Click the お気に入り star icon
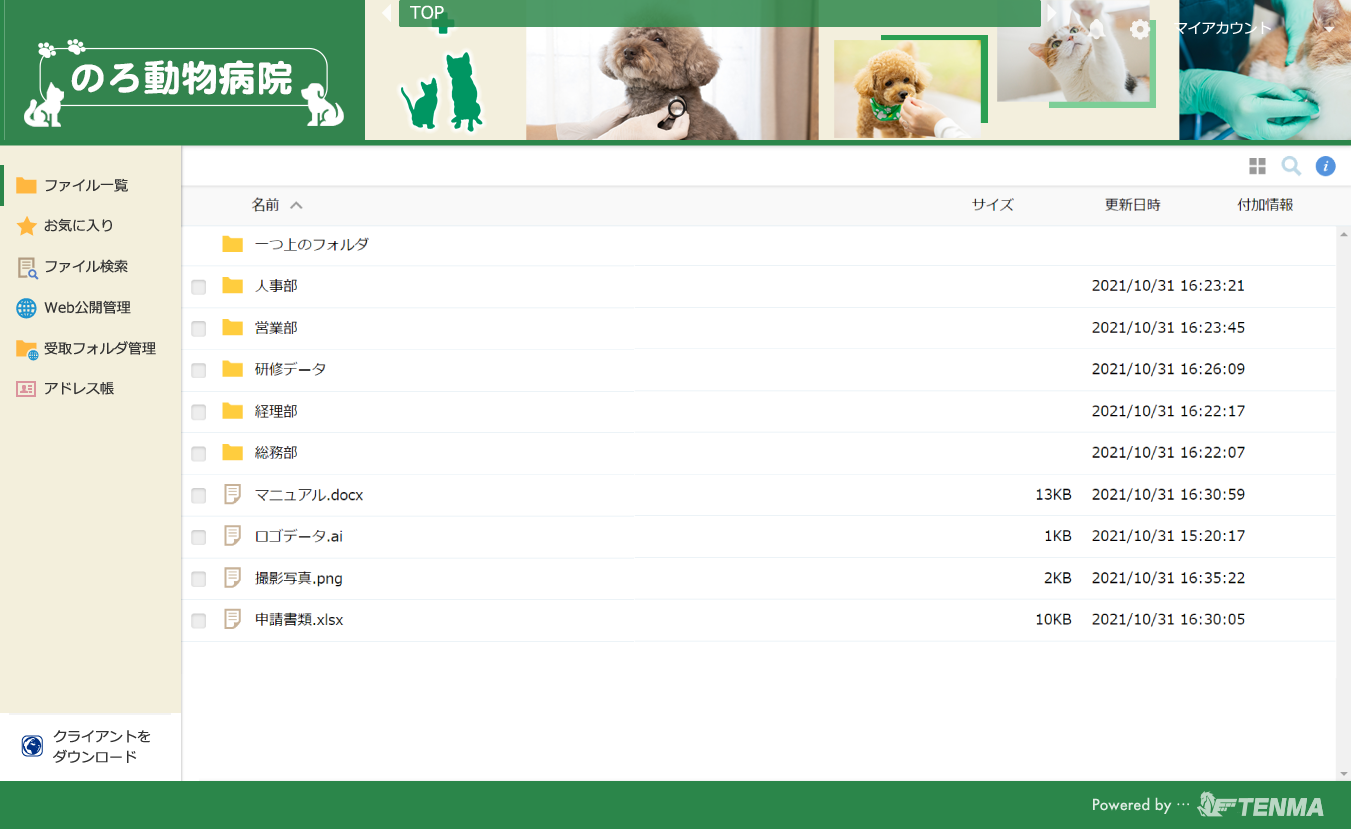 [26, 226]
